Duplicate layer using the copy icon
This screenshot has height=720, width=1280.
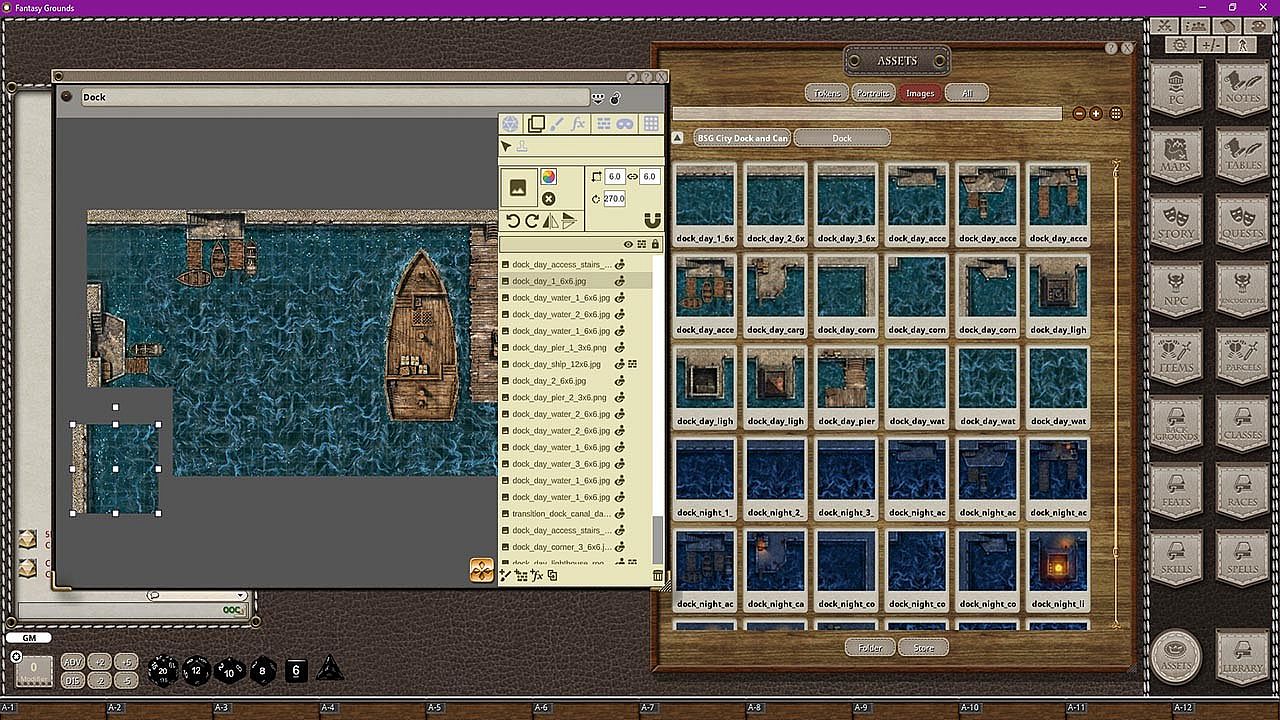tap(552, 575)
